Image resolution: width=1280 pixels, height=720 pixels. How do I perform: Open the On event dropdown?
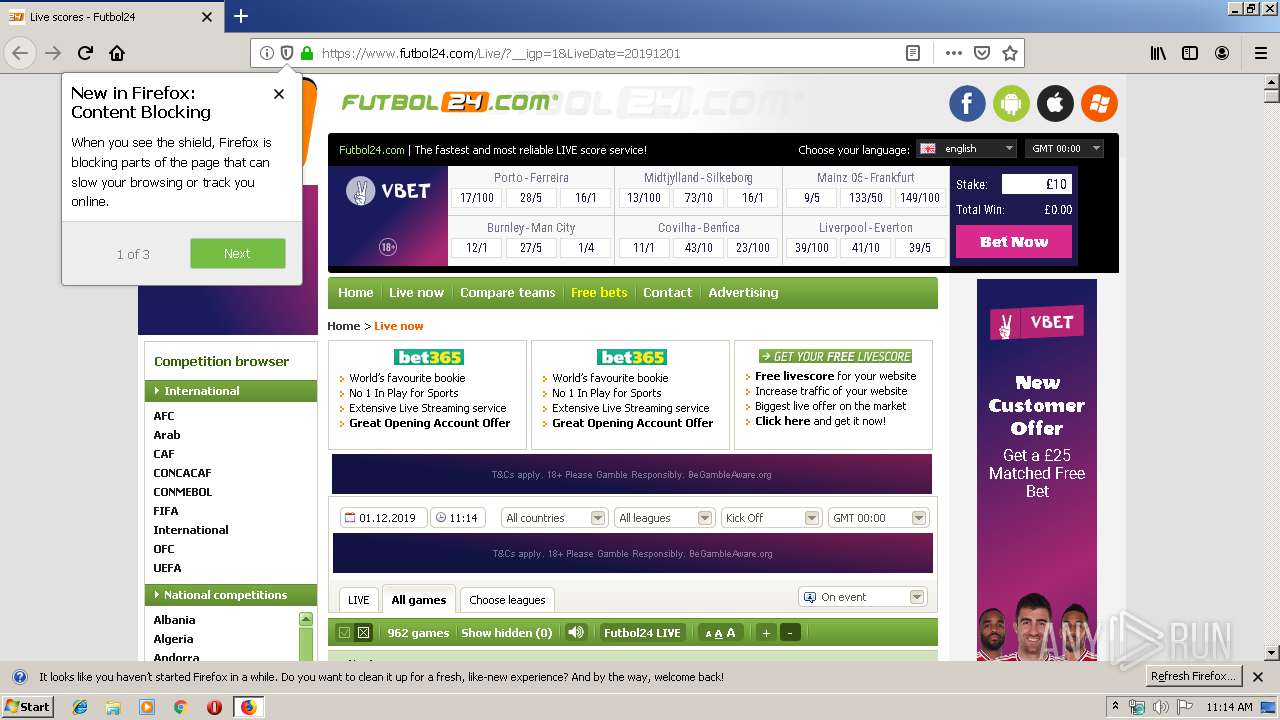[863, 597]
